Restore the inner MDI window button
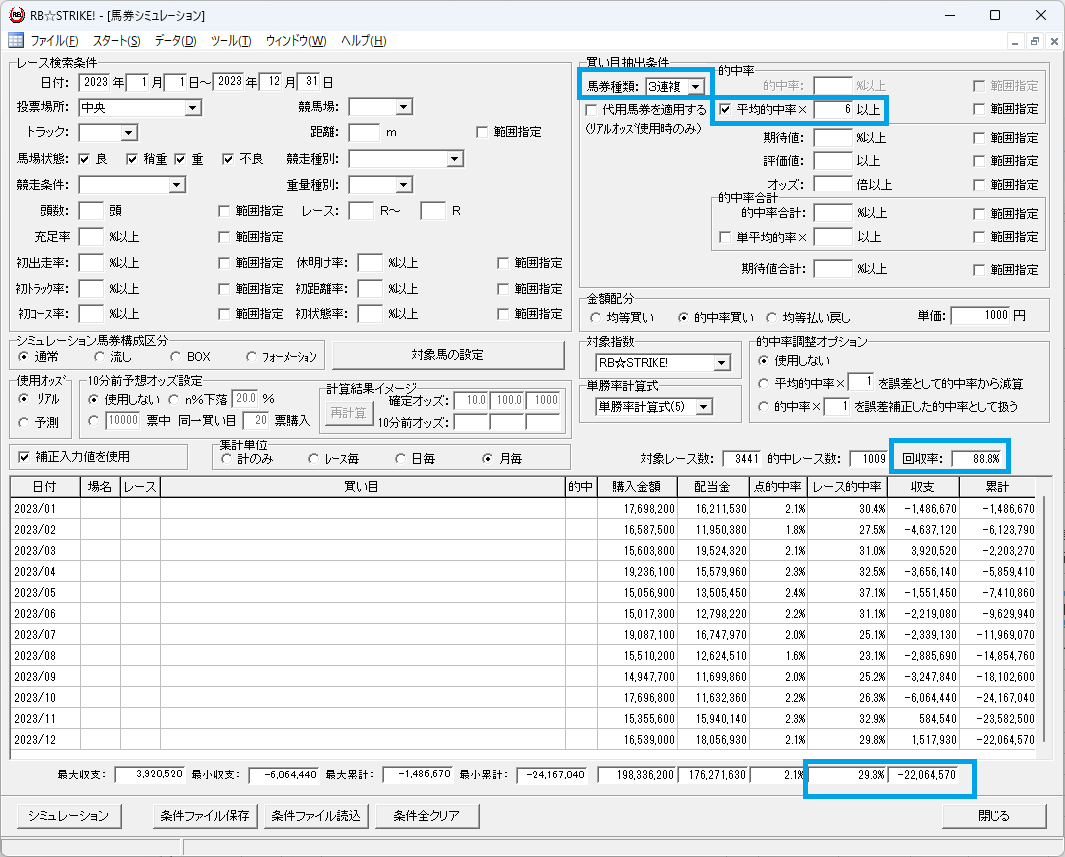1065x857 pixels. tap(1034, 41)
